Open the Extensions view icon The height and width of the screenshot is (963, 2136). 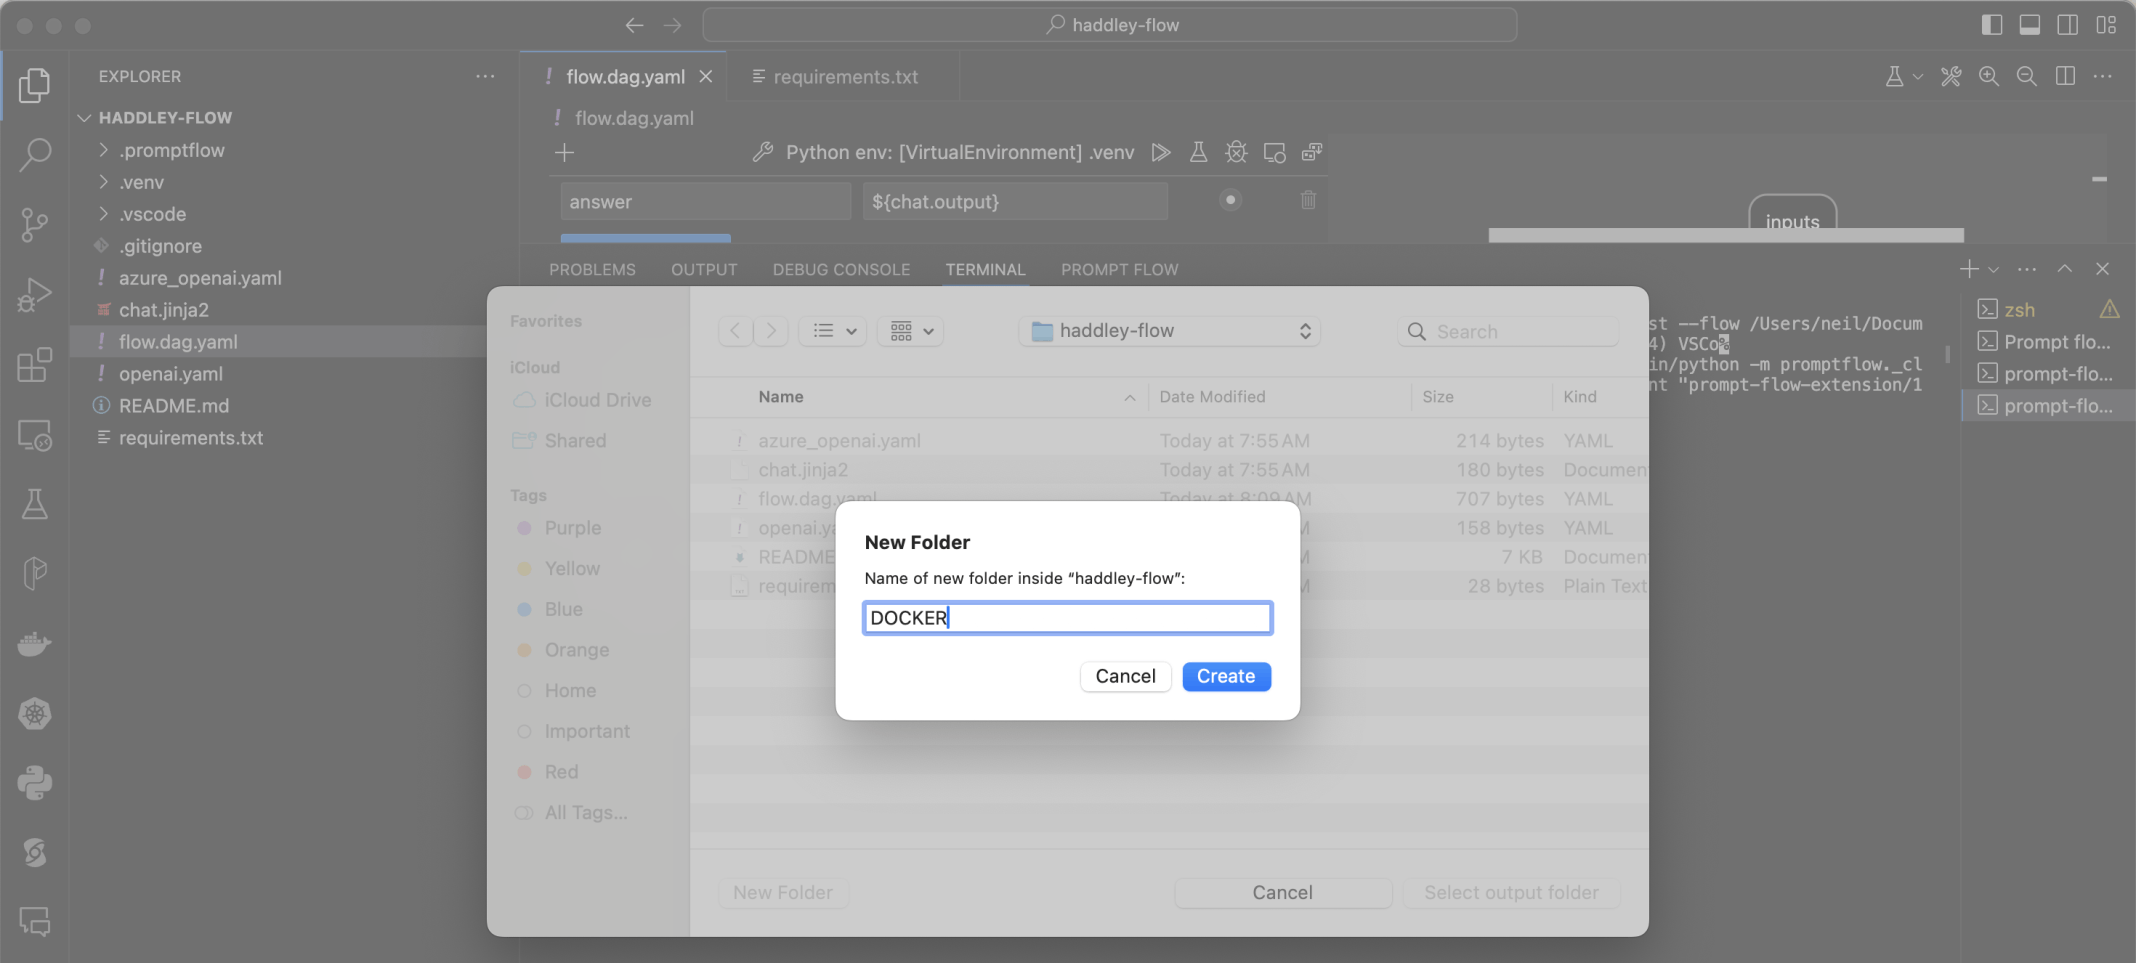tap(35, 365)
